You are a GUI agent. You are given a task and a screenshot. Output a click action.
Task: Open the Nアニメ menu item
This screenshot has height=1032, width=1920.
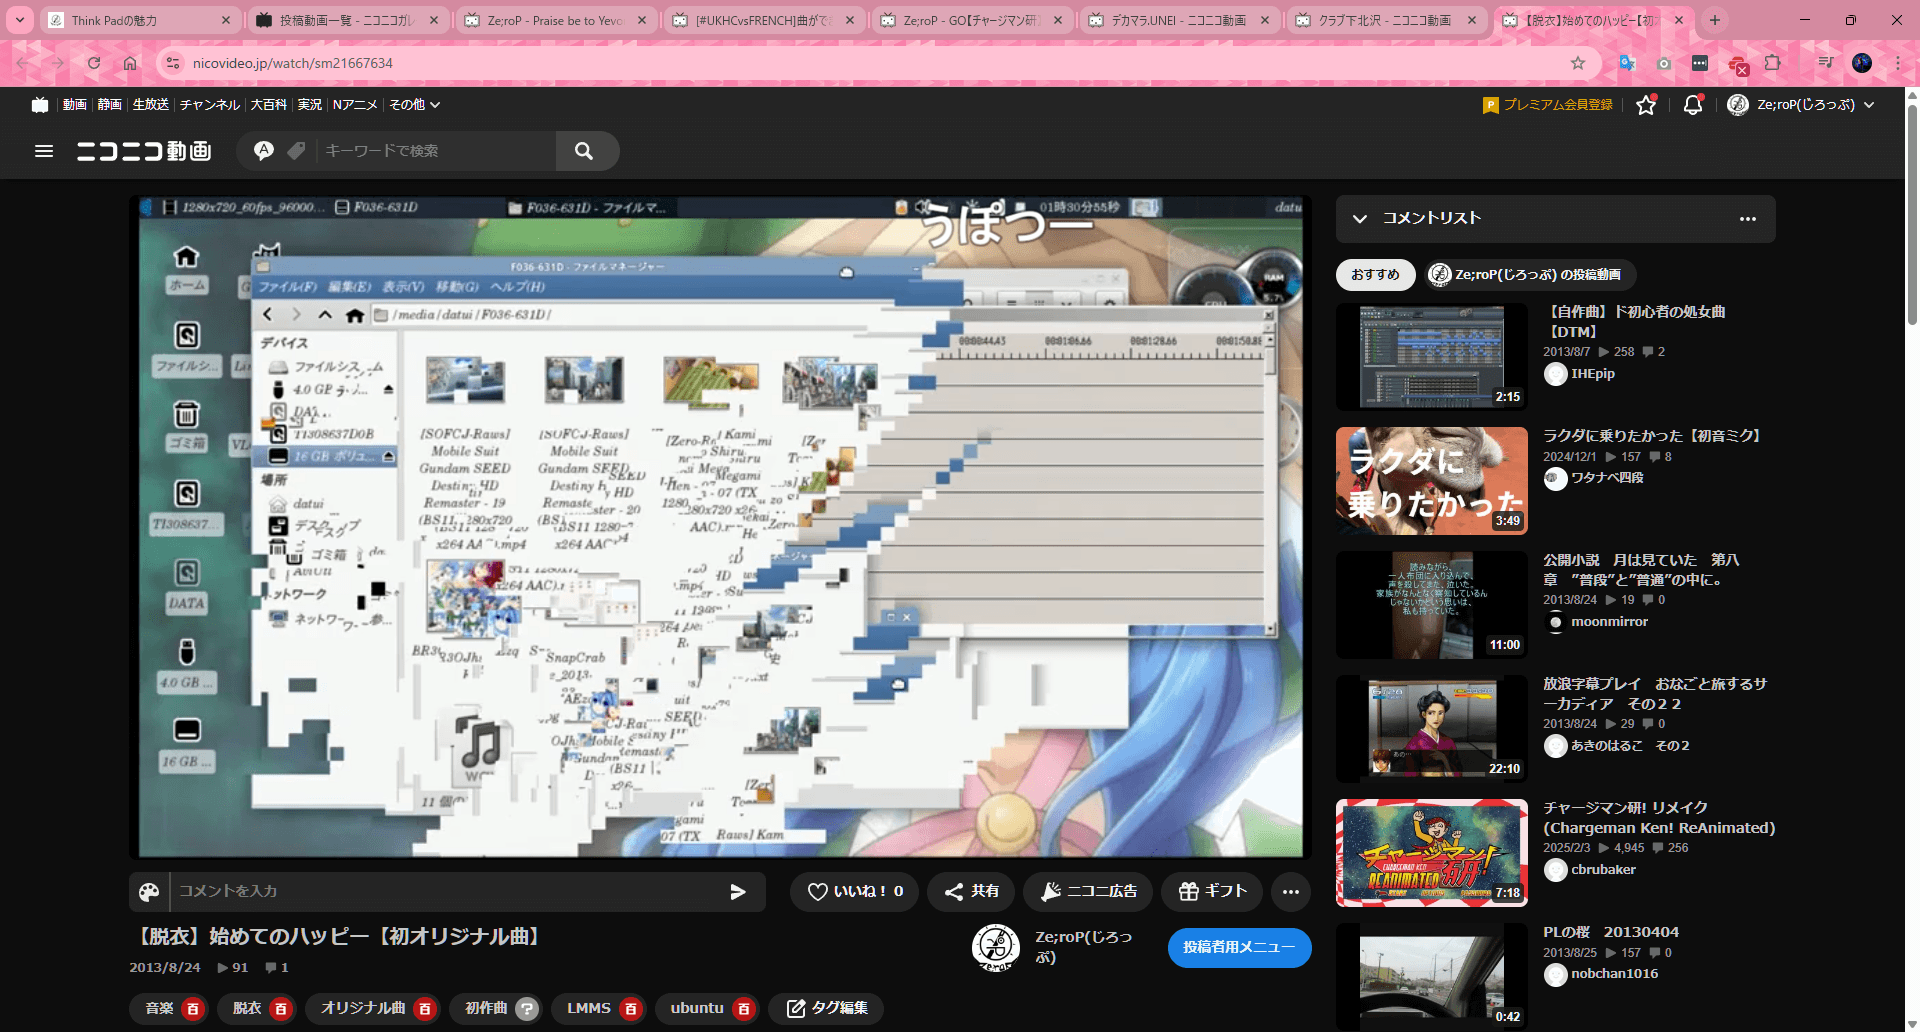(355, 104)
